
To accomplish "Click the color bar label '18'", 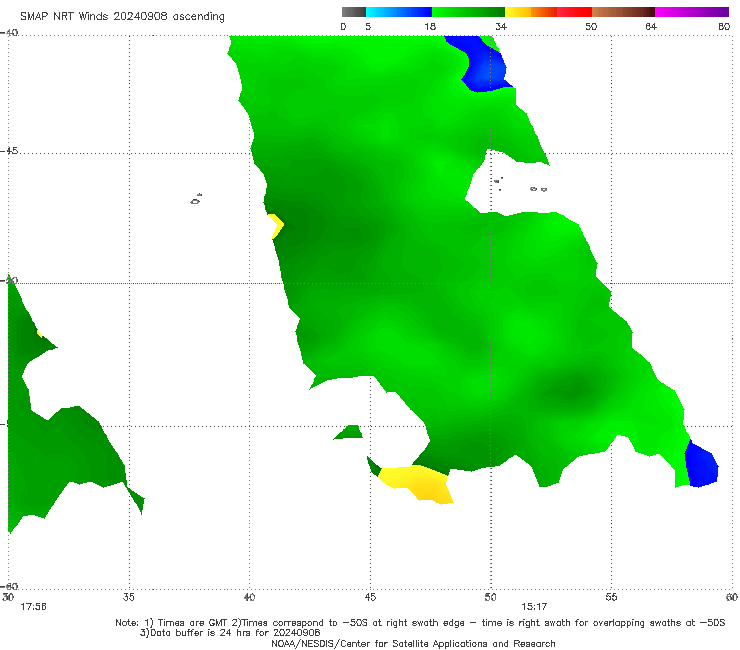I will pyautogui.click(x=430, y=26).
